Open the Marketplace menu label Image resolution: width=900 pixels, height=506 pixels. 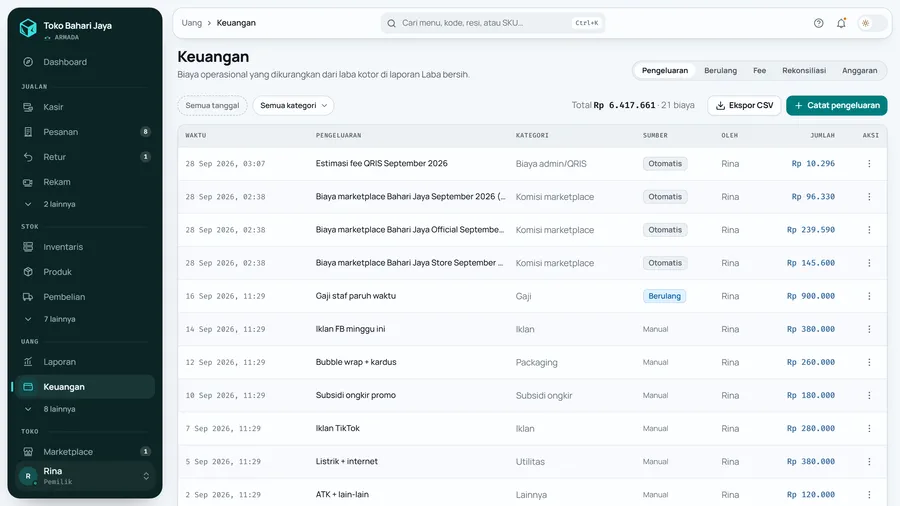click(68, 451)
